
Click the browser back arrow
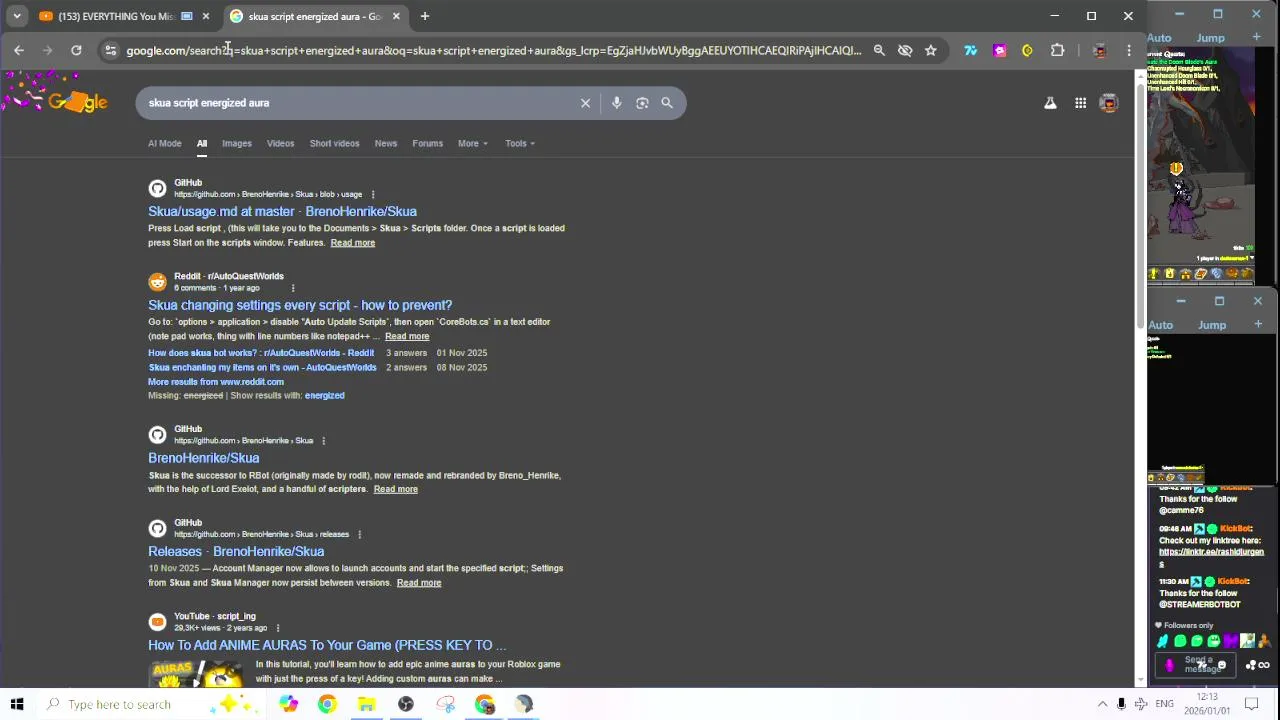(19, 50)
